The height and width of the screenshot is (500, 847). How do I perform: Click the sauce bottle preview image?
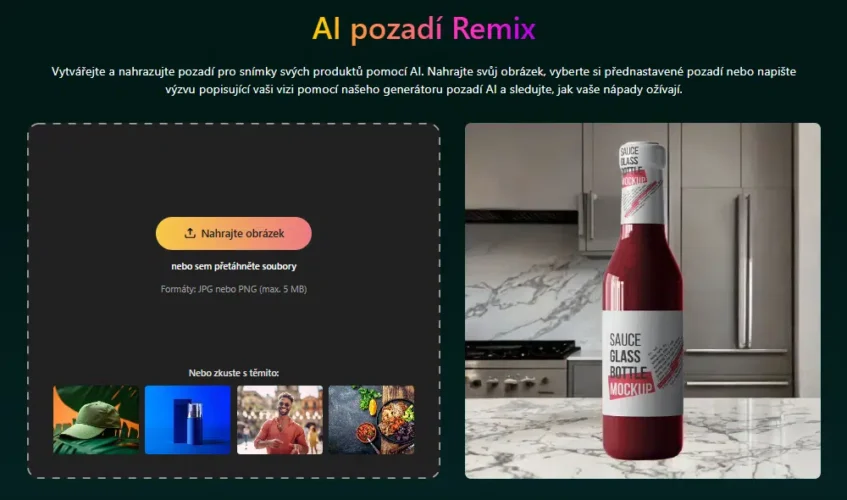point(643,301)
